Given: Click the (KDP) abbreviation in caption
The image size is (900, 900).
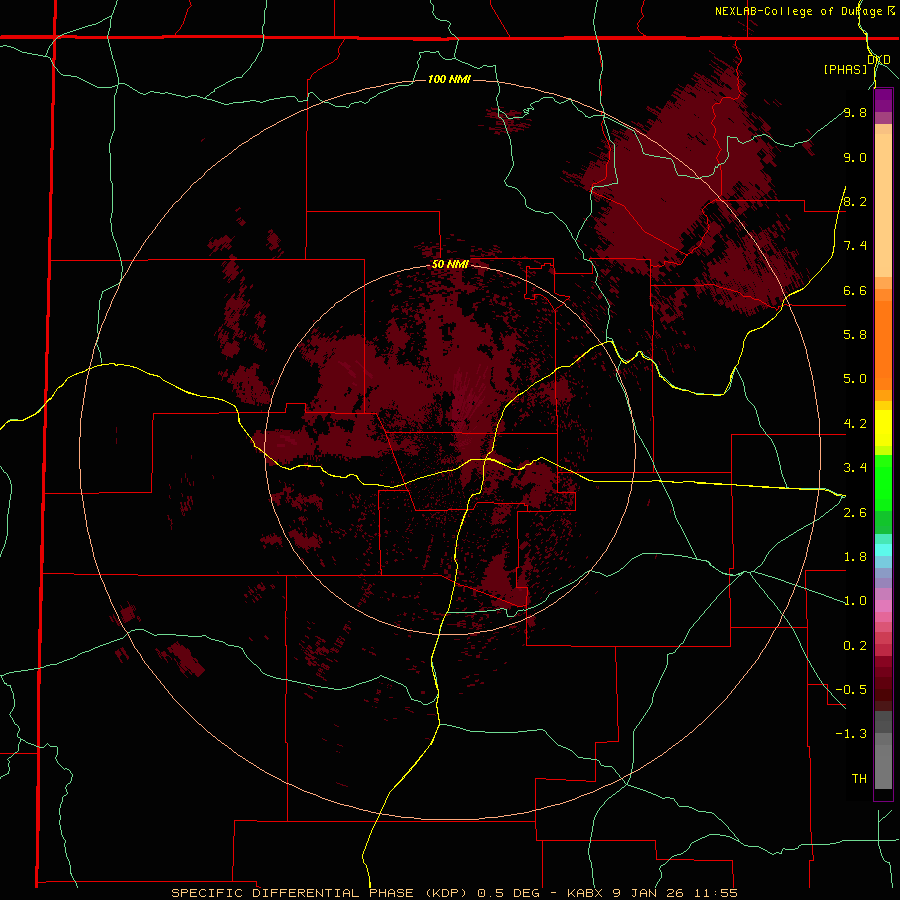Looking at the screenshot, I should point(446,893).
